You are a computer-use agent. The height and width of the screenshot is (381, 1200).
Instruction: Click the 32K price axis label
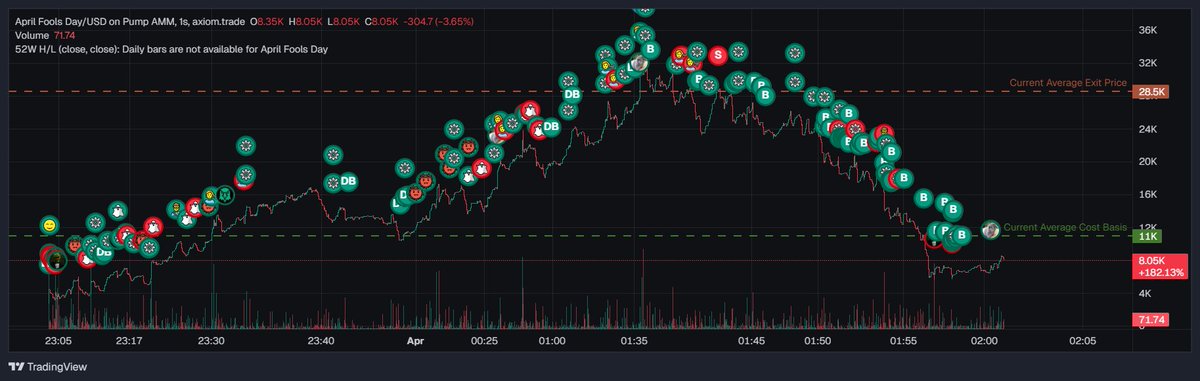1147,63
